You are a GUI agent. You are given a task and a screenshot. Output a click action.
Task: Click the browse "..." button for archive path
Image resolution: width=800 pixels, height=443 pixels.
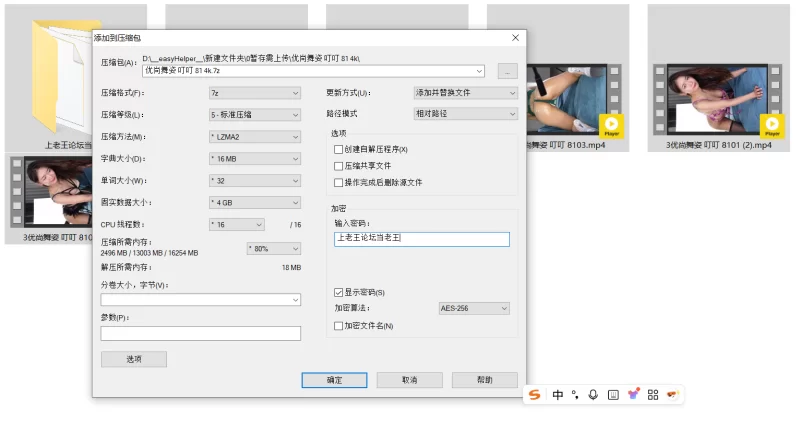pyautogui.click(x=507, y=71)
